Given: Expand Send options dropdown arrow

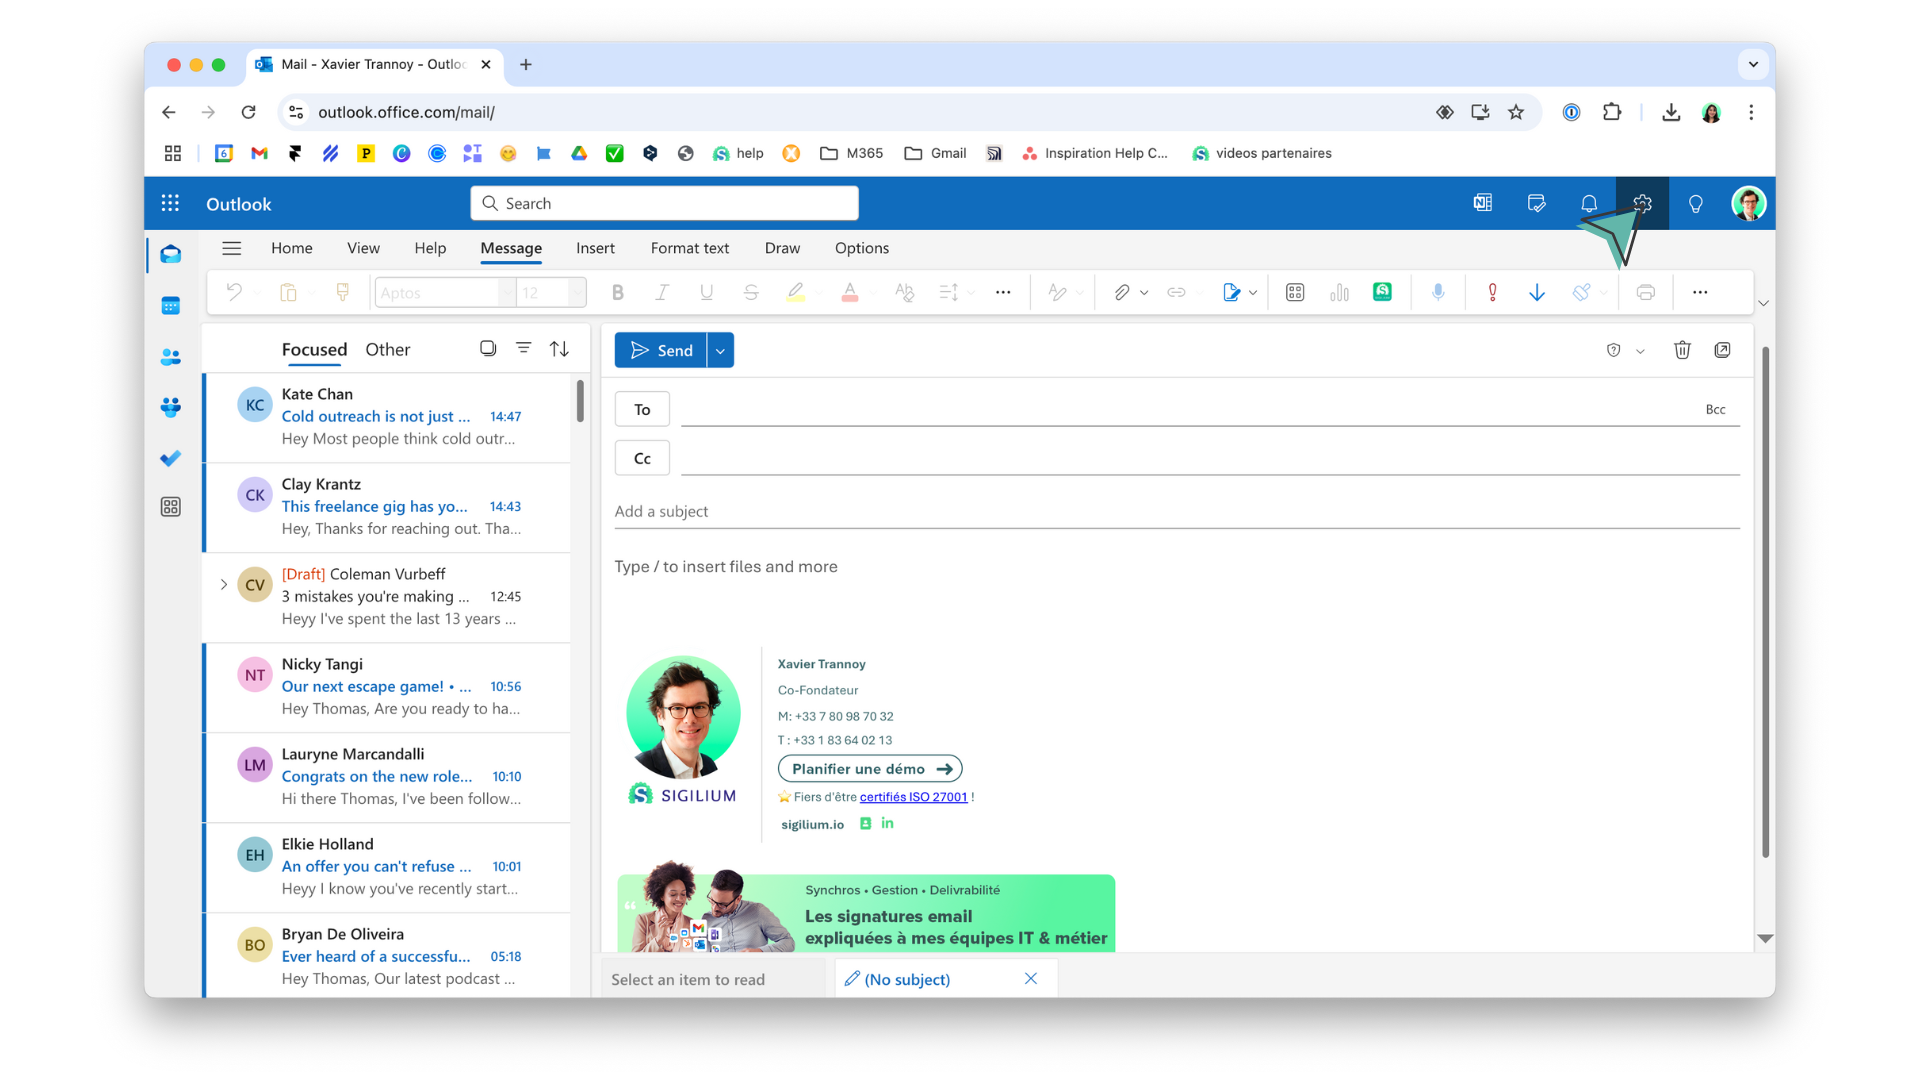Looking at the screenshot, I should (x=720, y=351).
